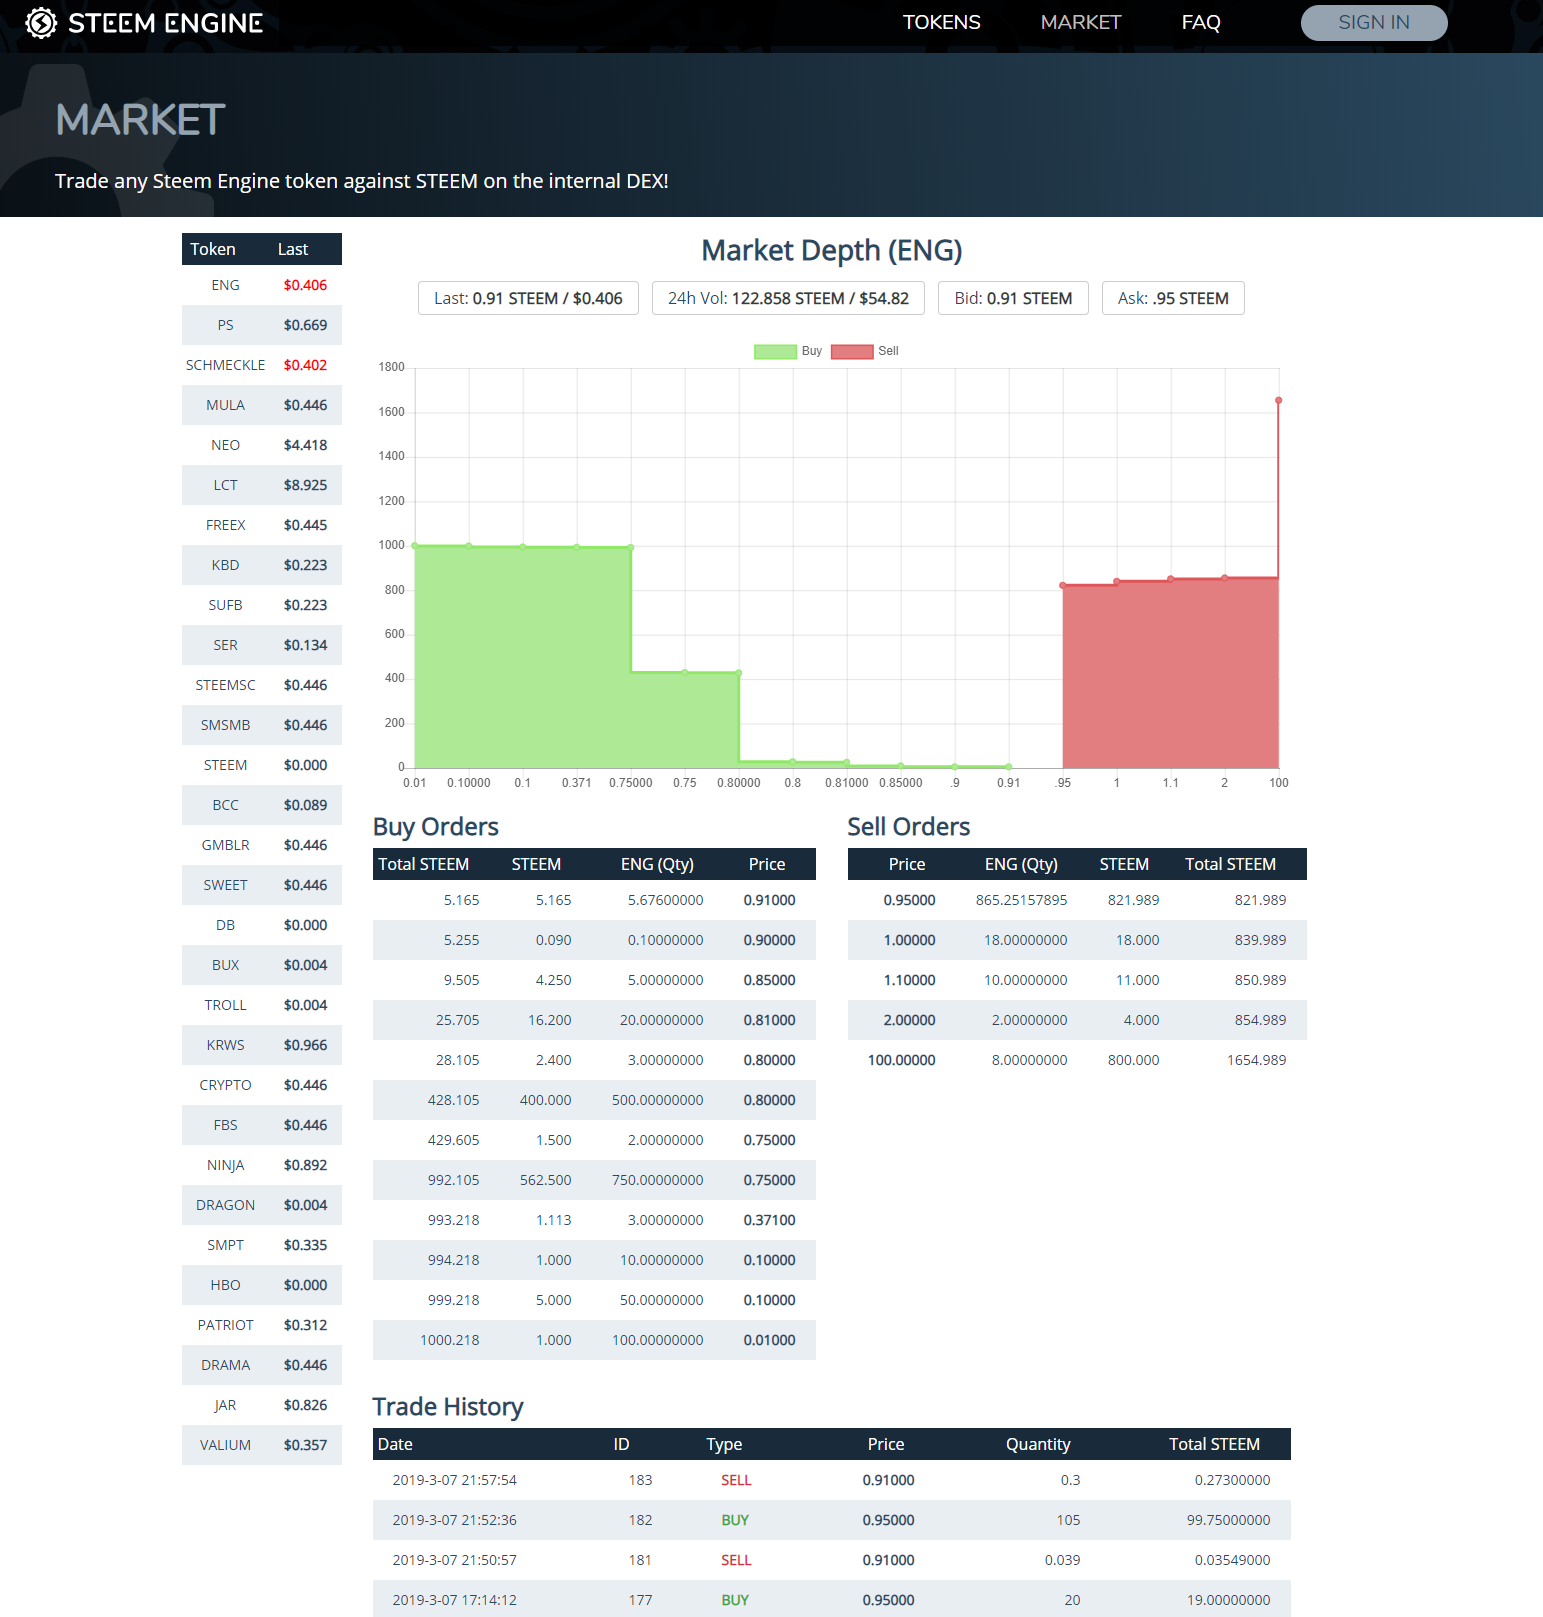Select the TROLL token

(x=262, y=1005)
